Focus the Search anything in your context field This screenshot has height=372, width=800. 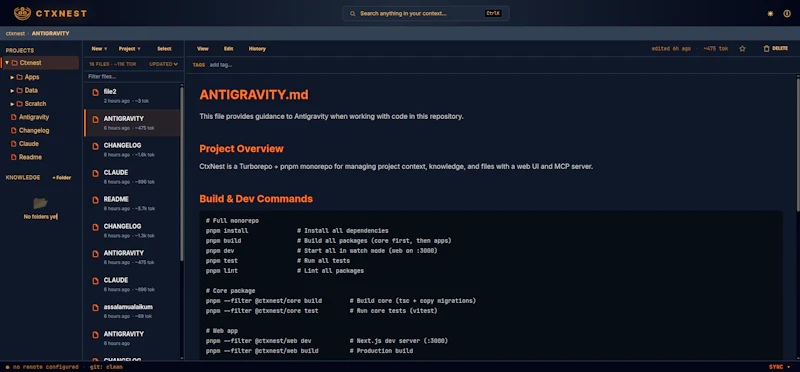click(x=426, y=14)
